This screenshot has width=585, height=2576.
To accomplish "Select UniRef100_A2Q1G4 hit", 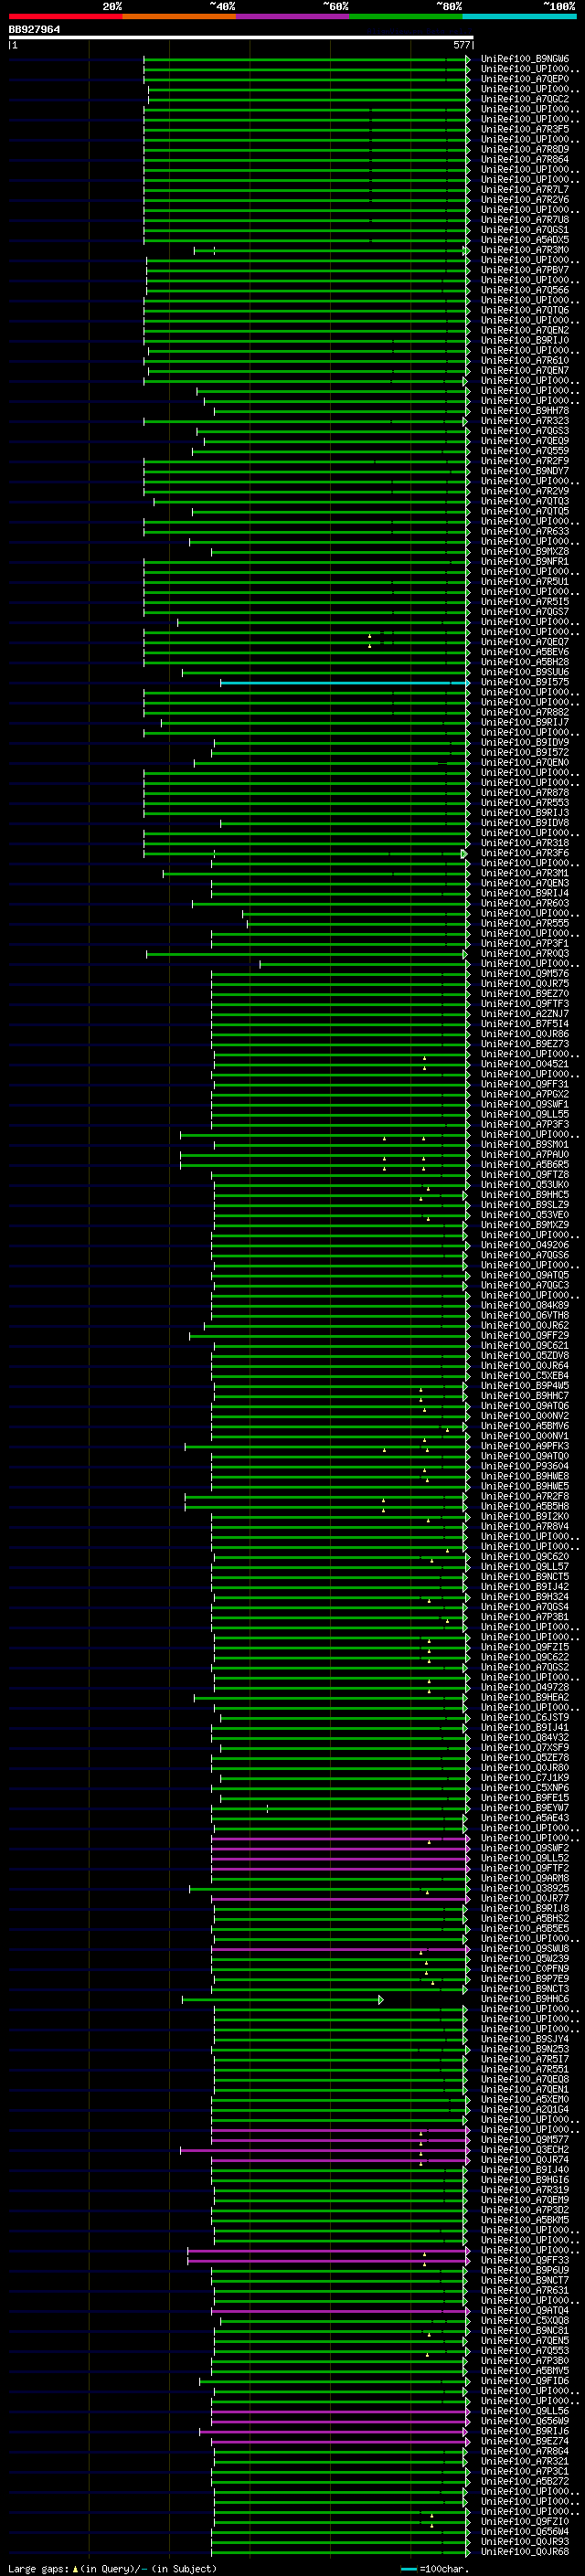I will click(x=525, y=2109).
